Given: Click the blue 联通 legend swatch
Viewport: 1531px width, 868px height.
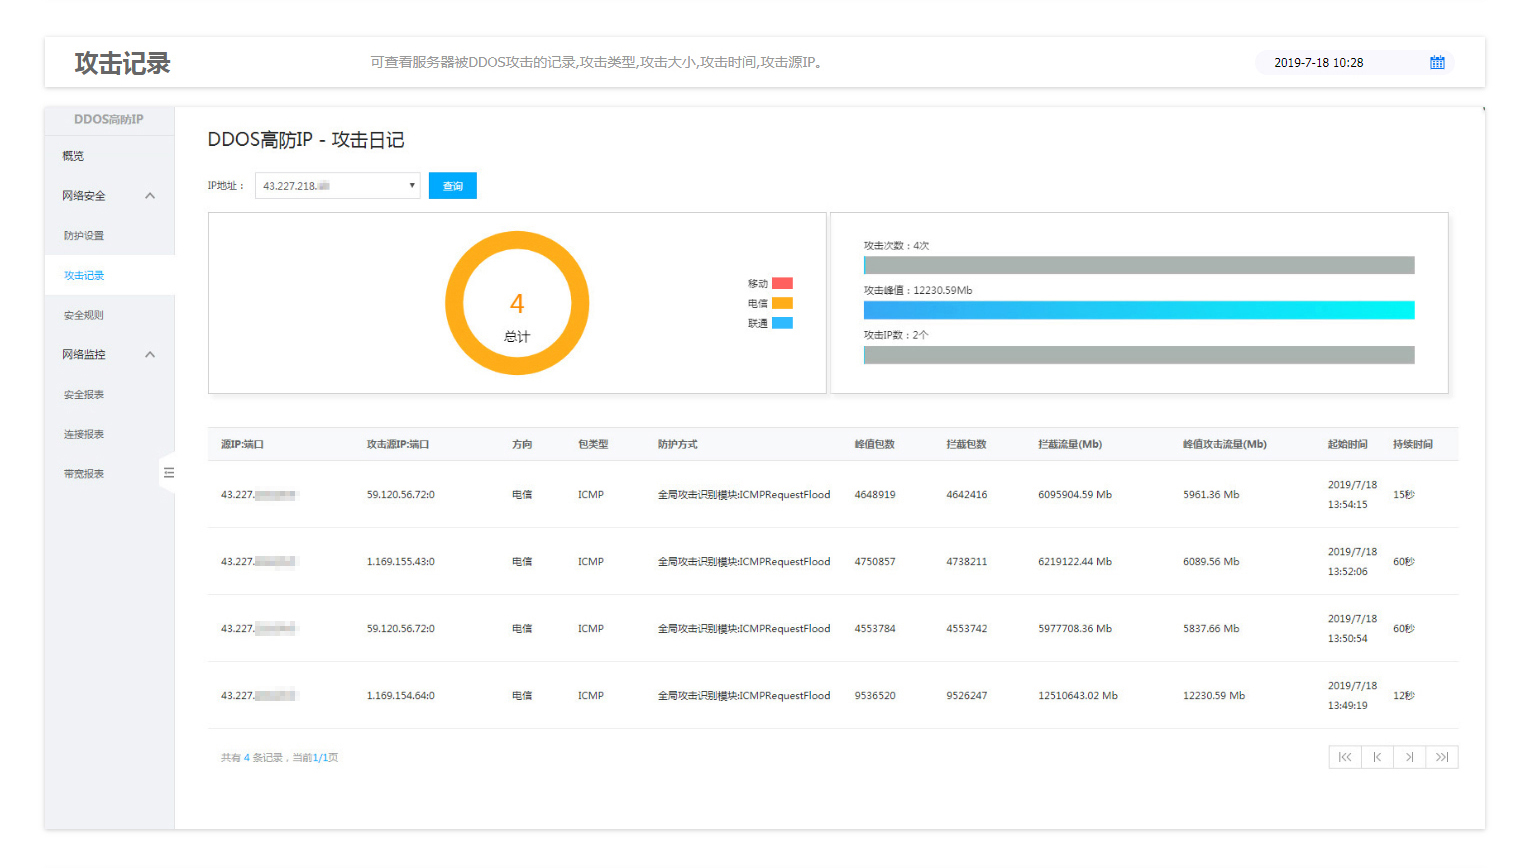Looking at the screenshot, I should coord(782,323).
